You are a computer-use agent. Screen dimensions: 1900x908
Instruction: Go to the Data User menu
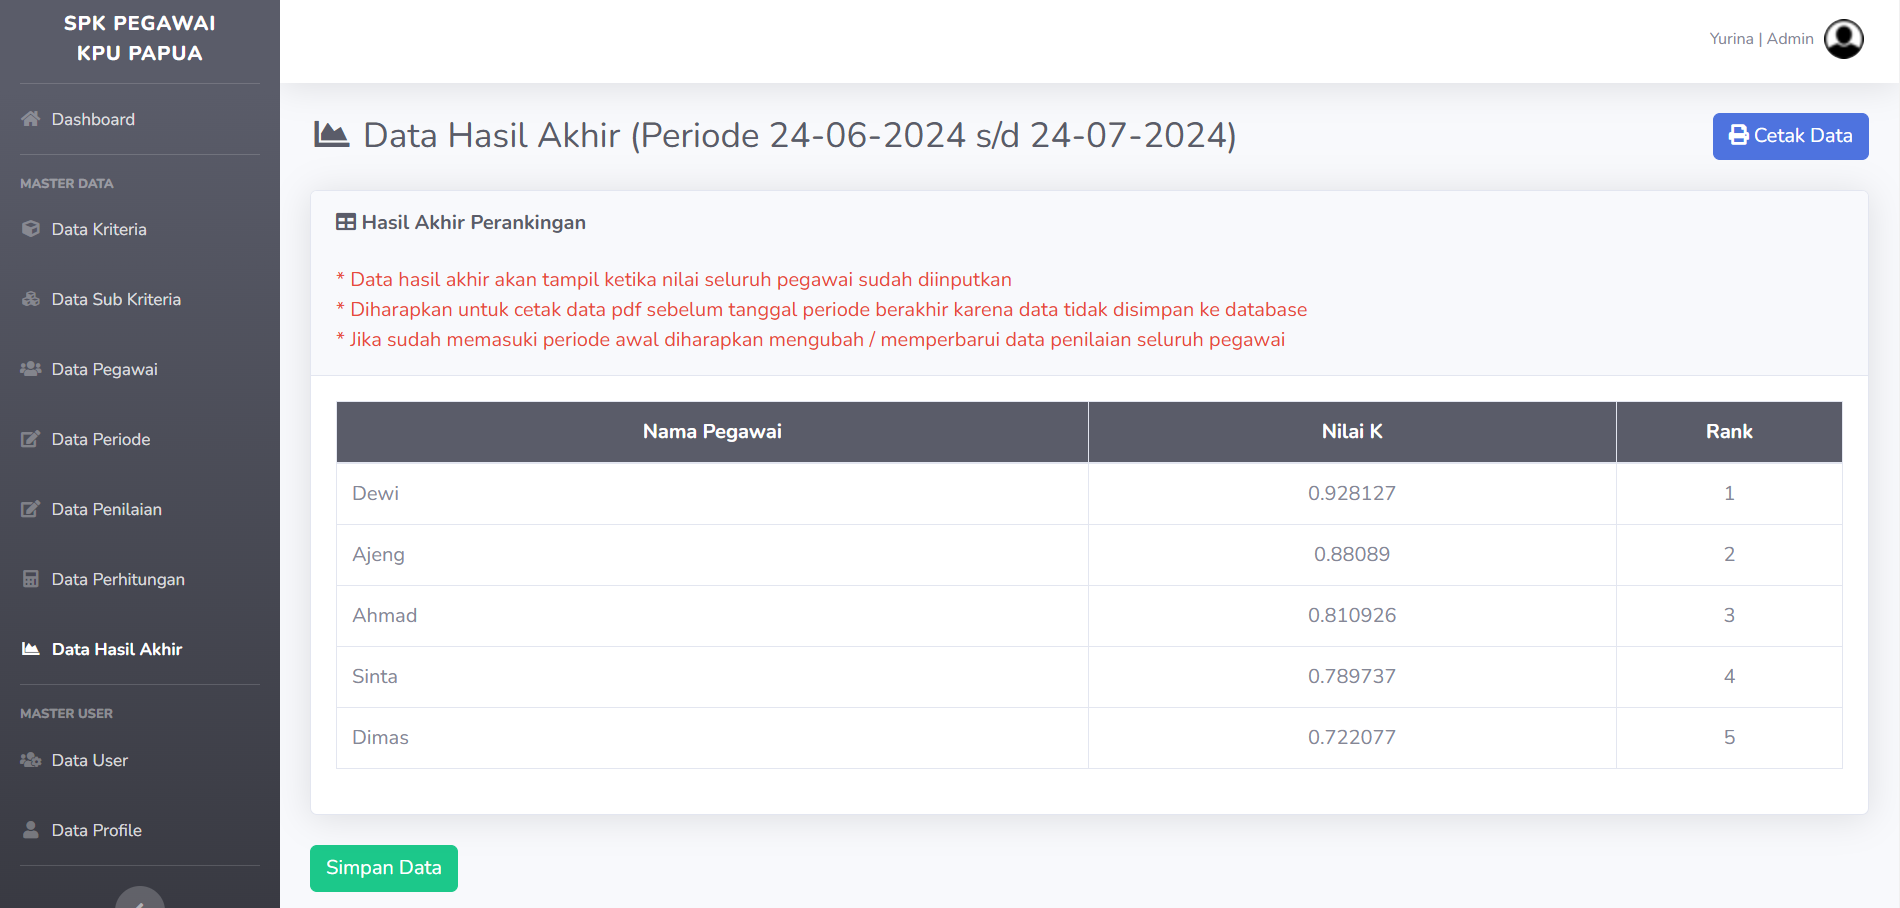click(x=90, y=760)
